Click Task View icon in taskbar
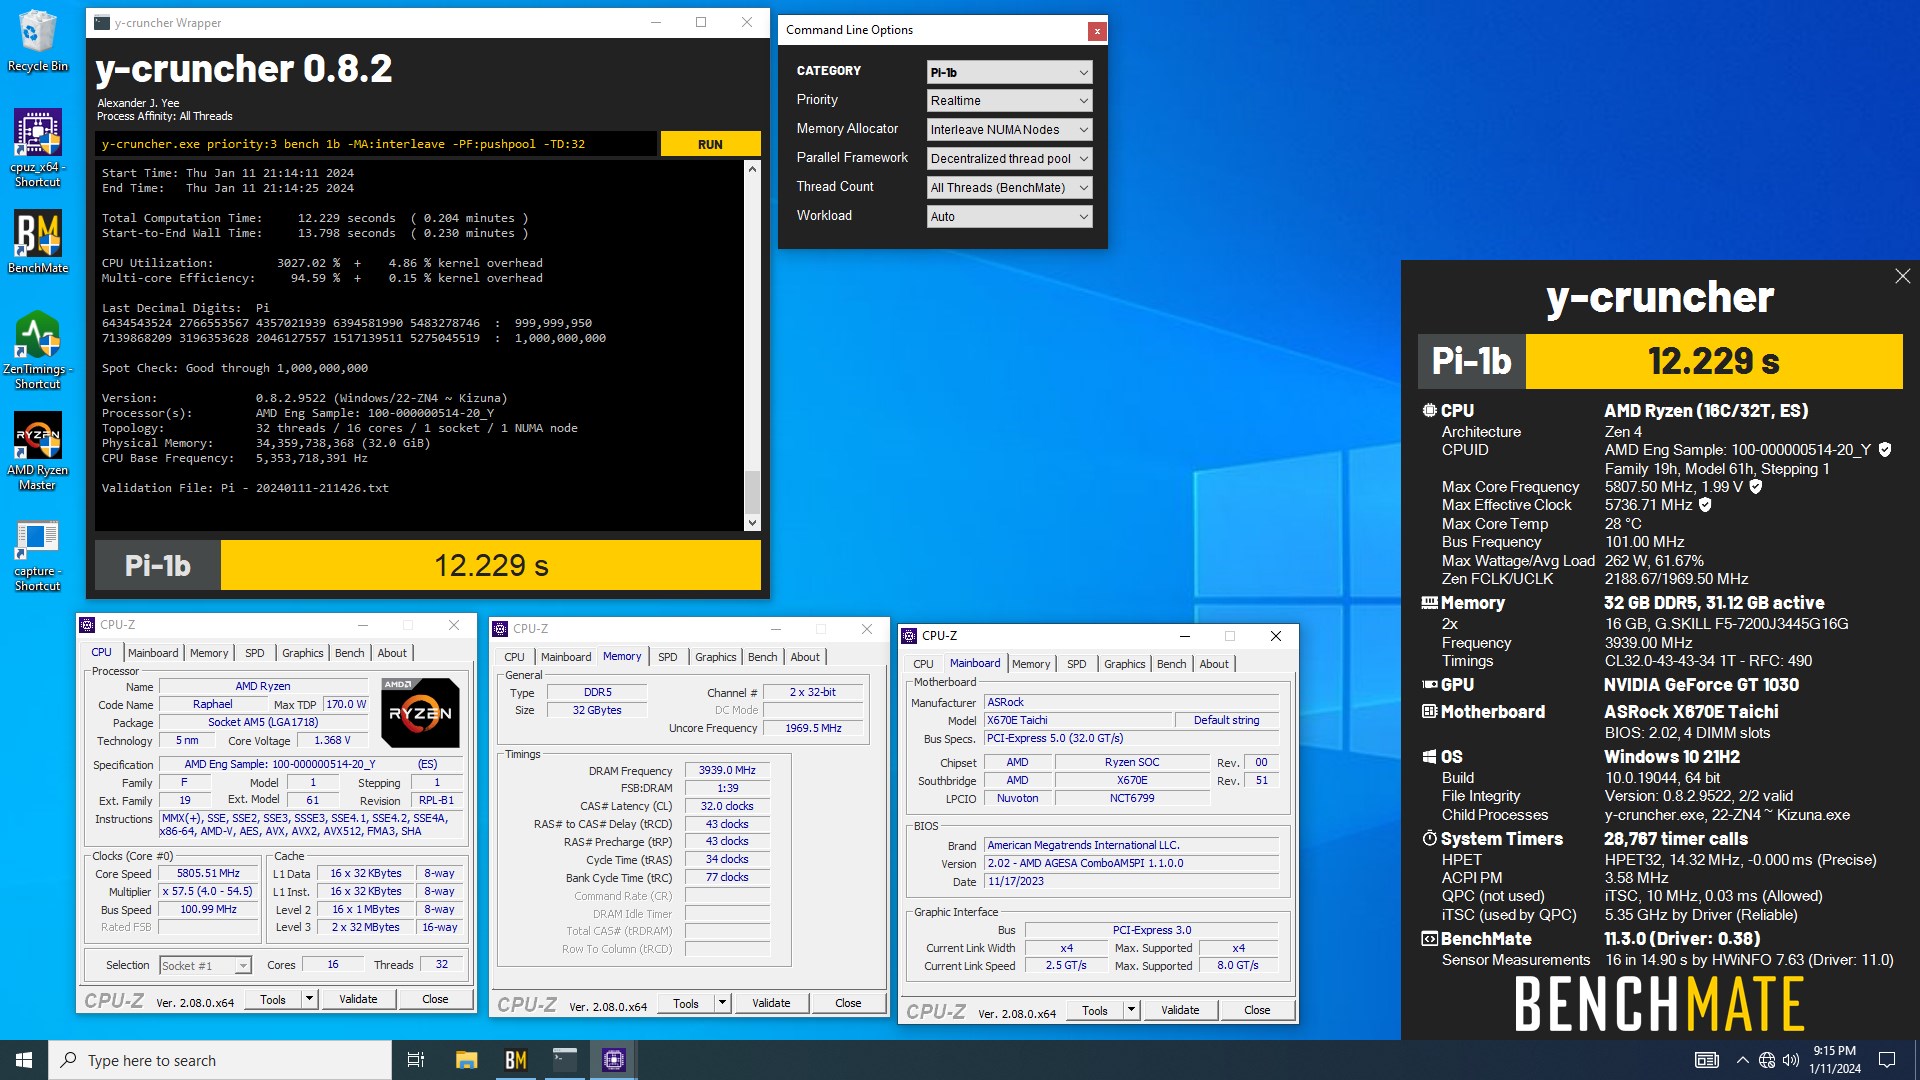Image resolution: width=1920 pixels, height=1080 pixels. tap(416, 1060)
